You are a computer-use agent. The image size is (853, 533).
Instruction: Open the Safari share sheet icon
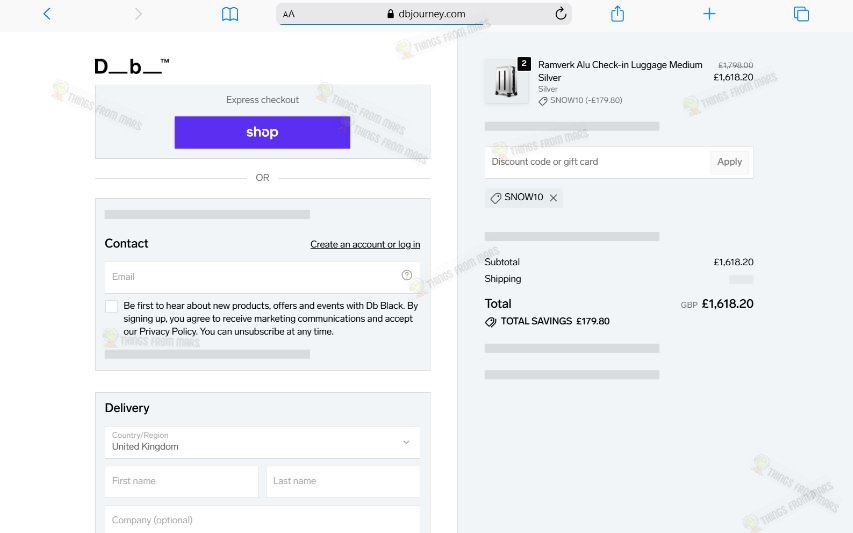tap(617, 14)
